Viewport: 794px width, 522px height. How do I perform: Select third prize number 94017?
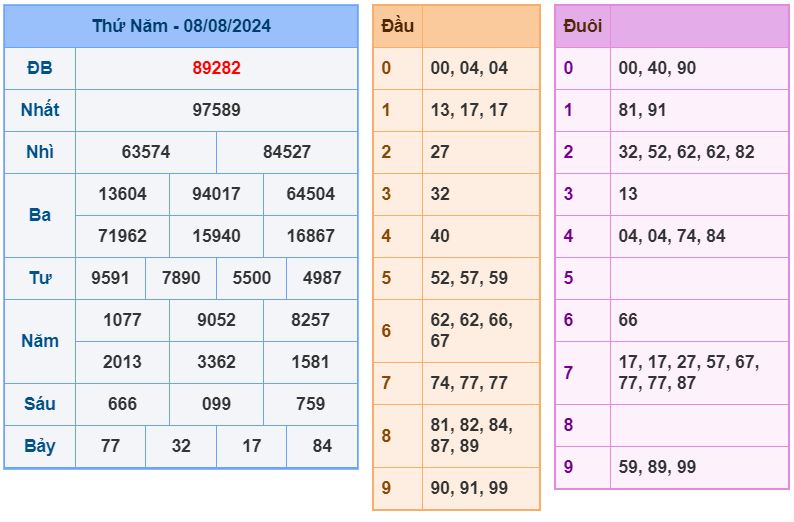[x=216, y=194]
